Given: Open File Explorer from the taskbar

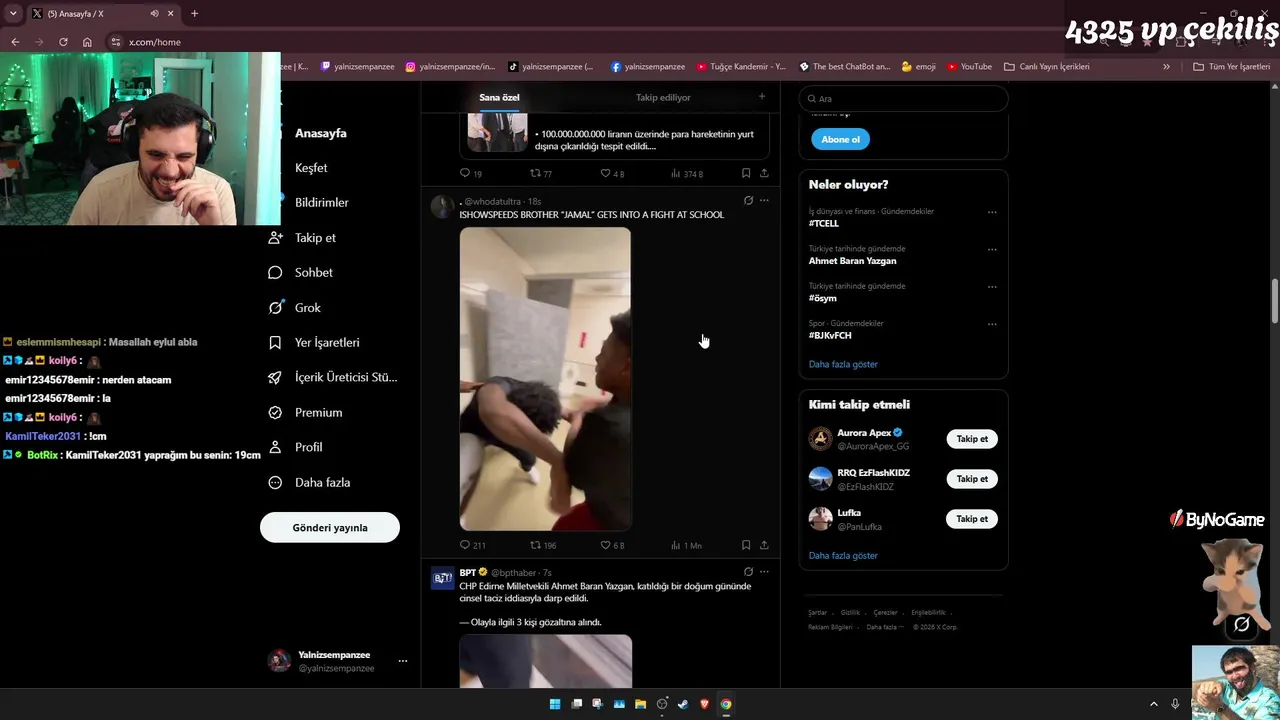Looking at the screenshot, I should pyautogui.click(x=640, y=704).
